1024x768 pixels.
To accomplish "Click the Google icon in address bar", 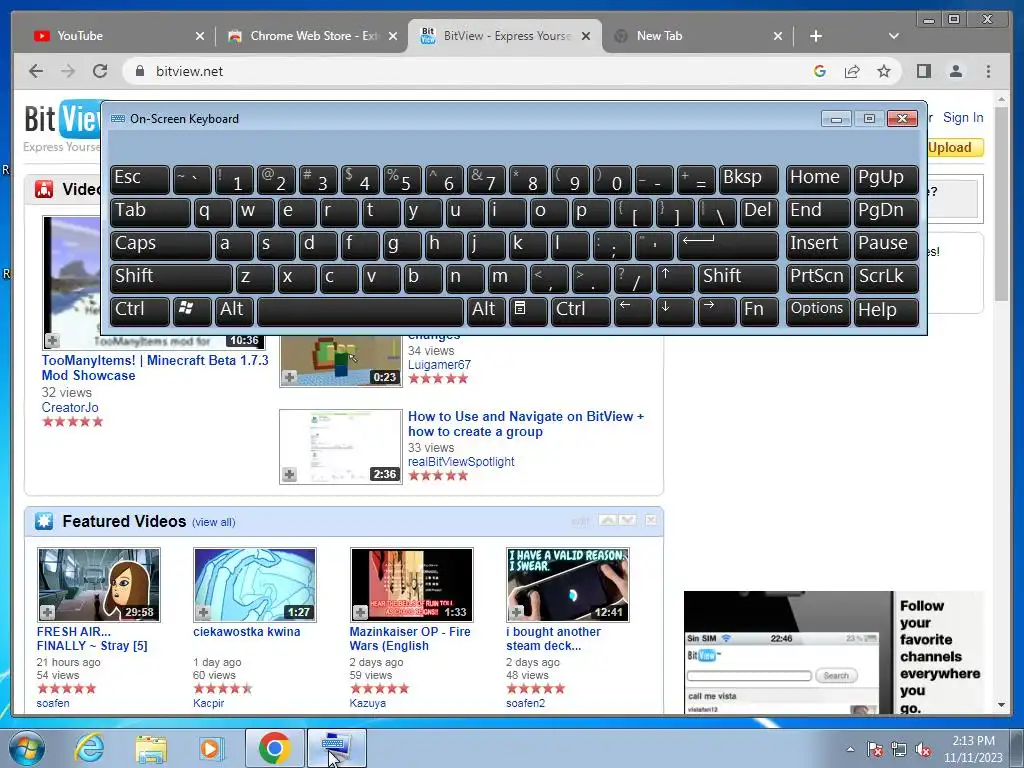I will [x=820, y=71].
